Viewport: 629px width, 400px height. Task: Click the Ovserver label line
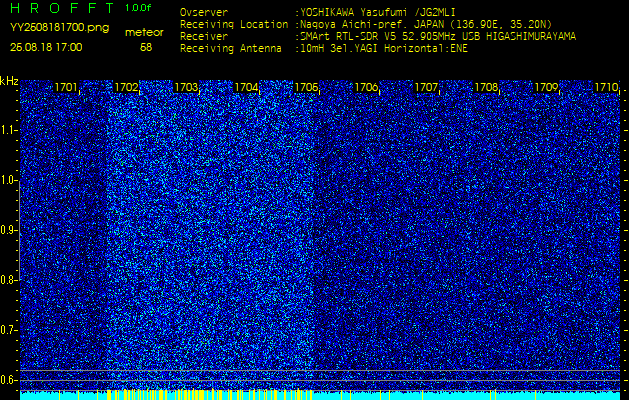[204, 12]
